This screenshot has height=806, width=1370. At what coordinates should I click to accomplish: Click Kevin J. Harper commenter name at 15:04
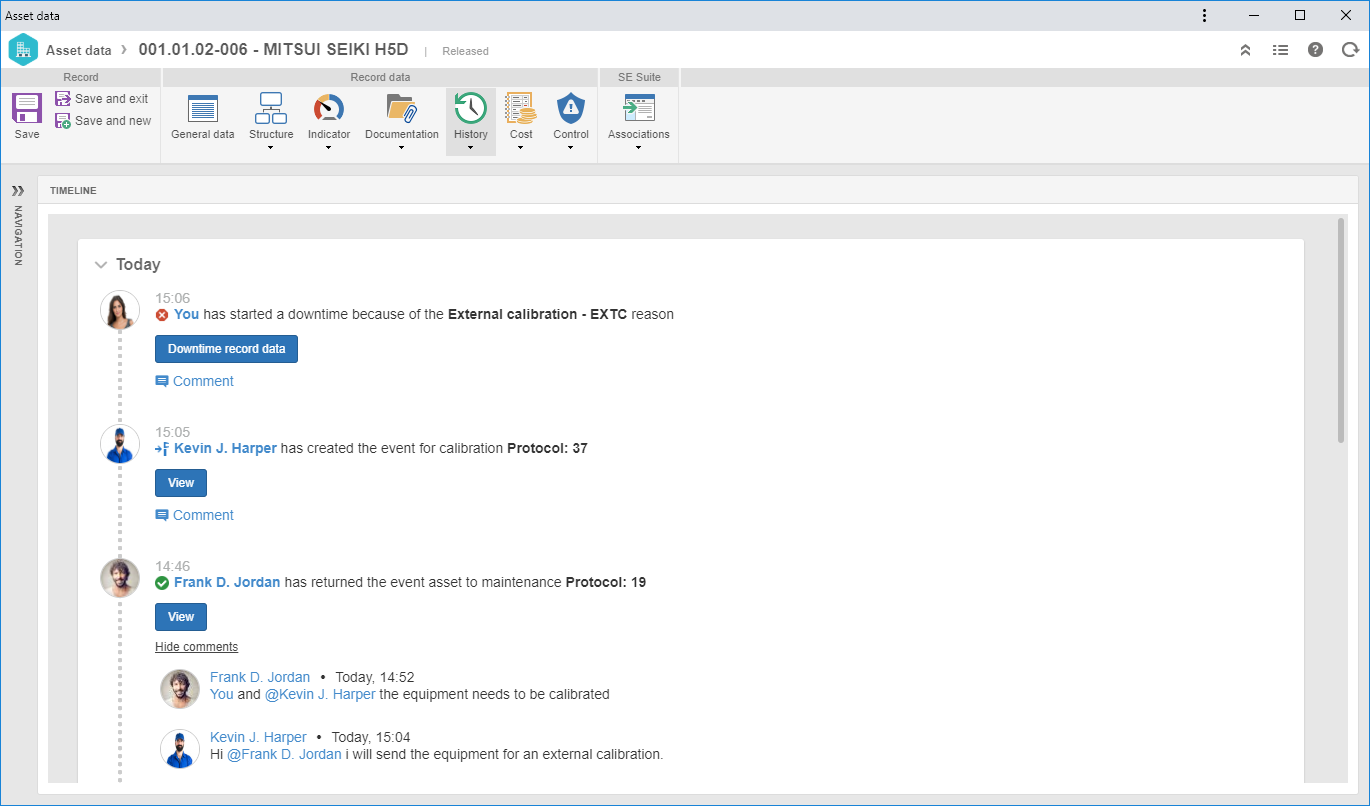point(258,737)
